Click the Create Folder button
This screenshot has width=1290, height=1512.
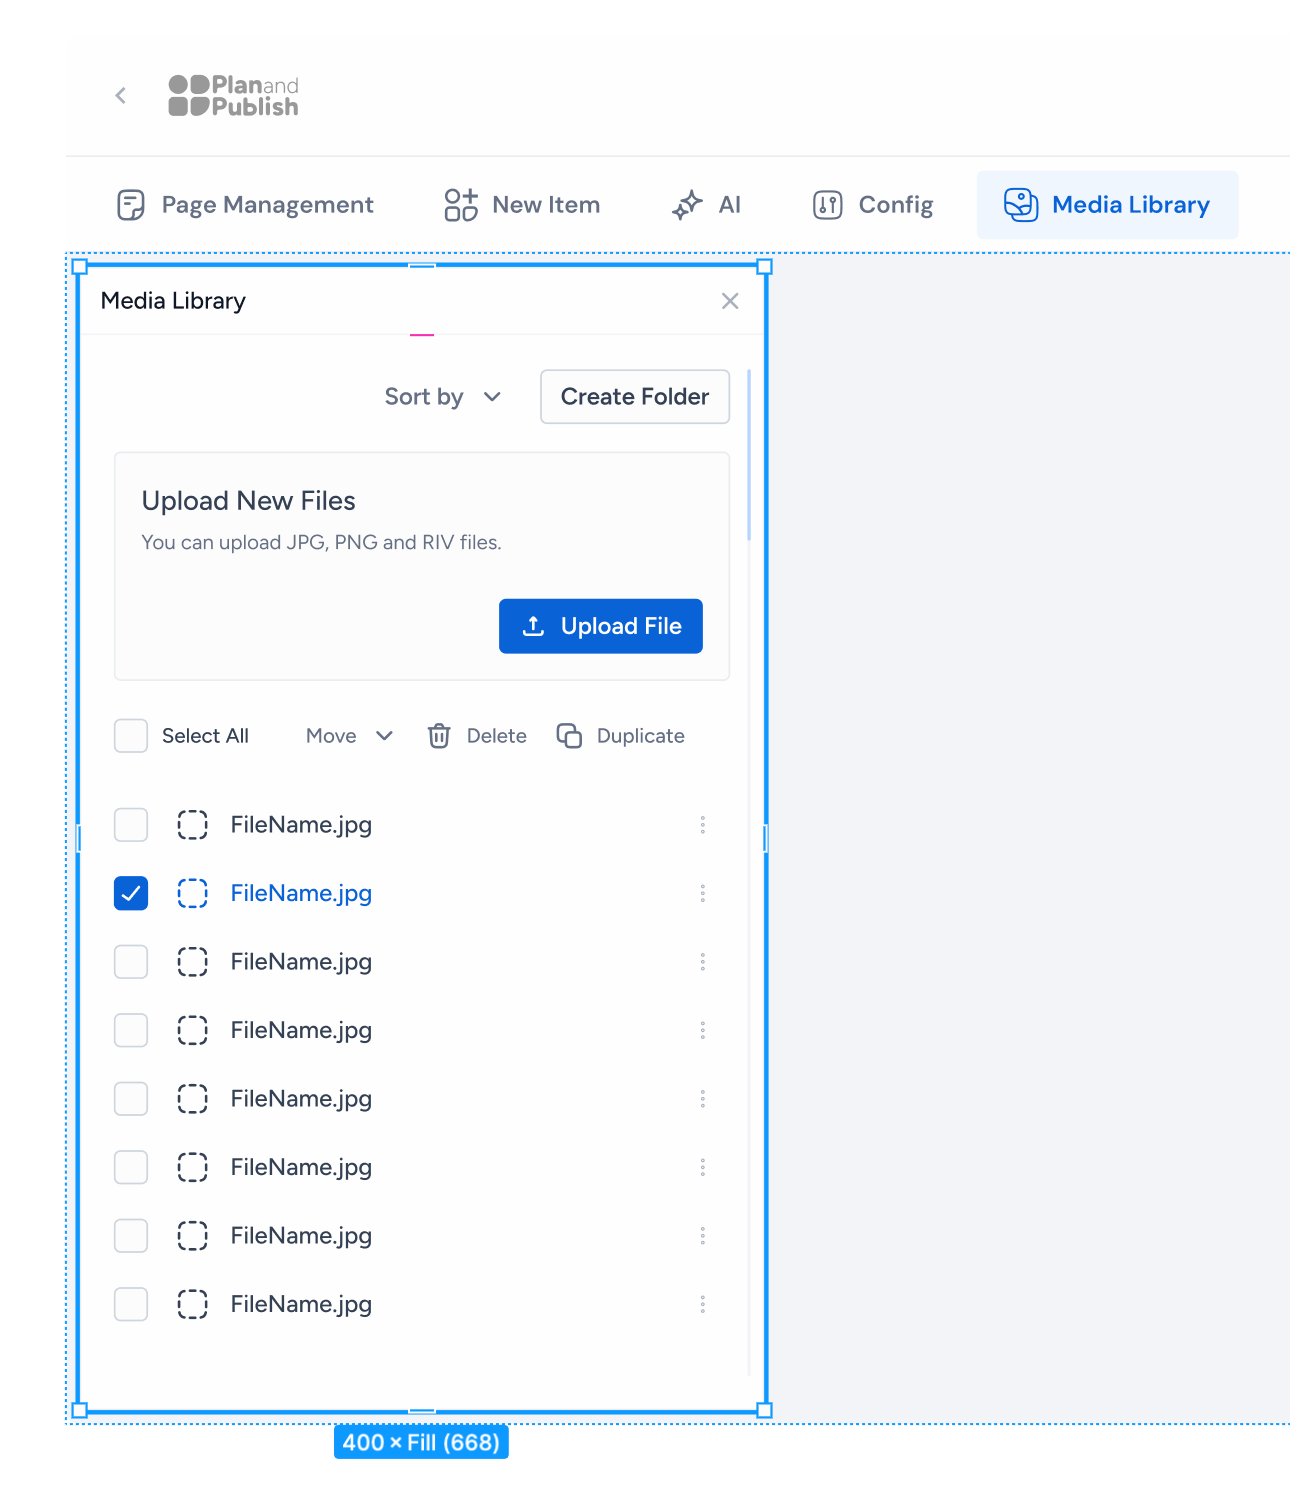(x=635, y=397)
